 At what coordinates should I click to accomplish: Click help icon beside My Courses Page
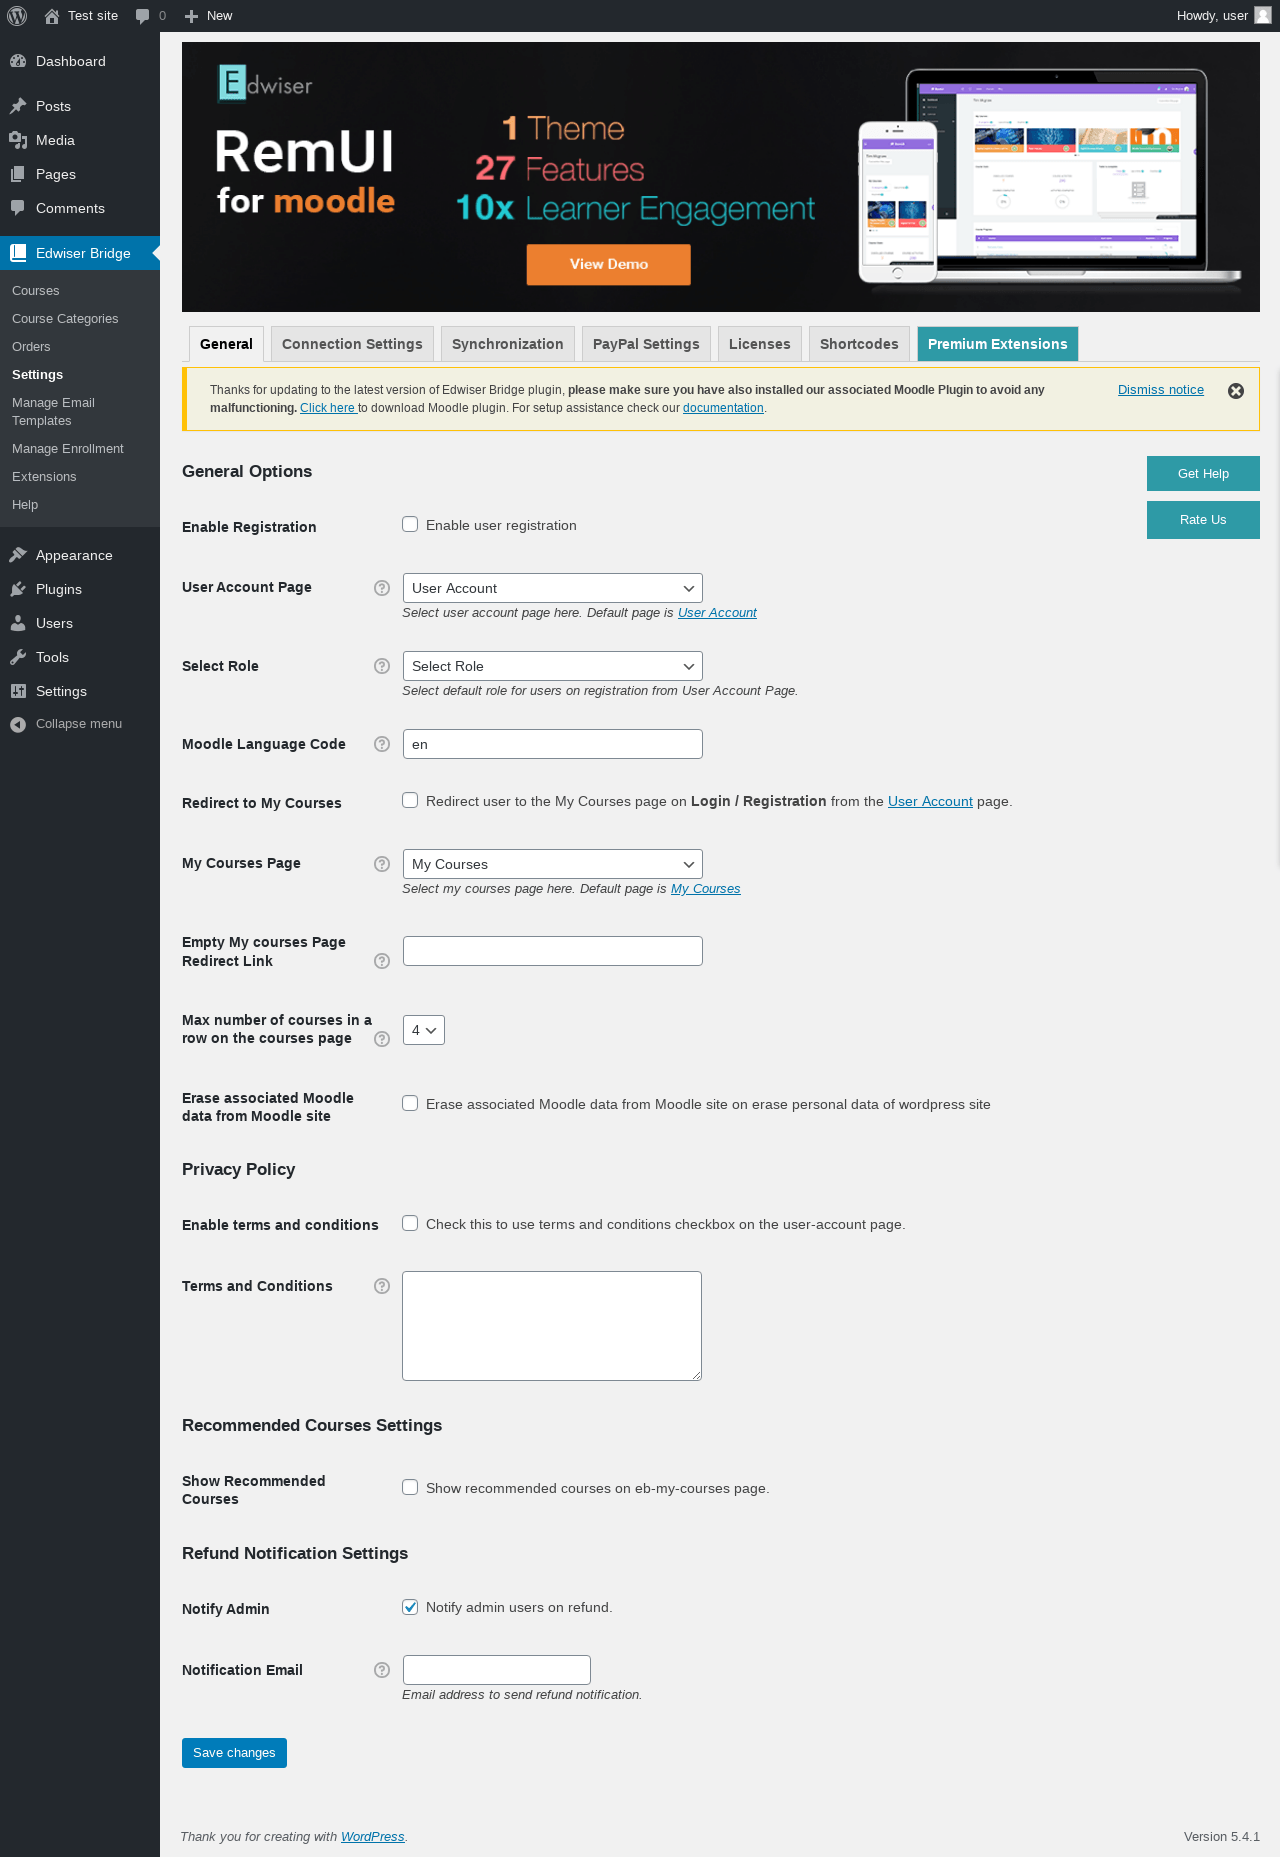click(x=382, y=864)
